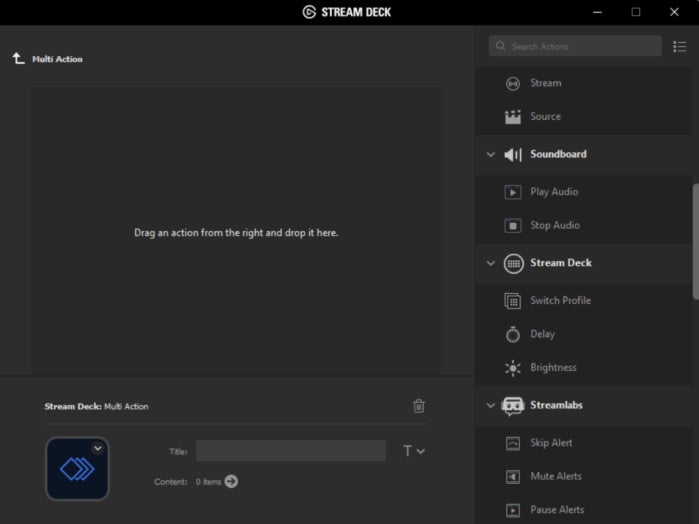Click the back arrow beside Multi Action
699x524 pixels.
[x=18, y=58]
